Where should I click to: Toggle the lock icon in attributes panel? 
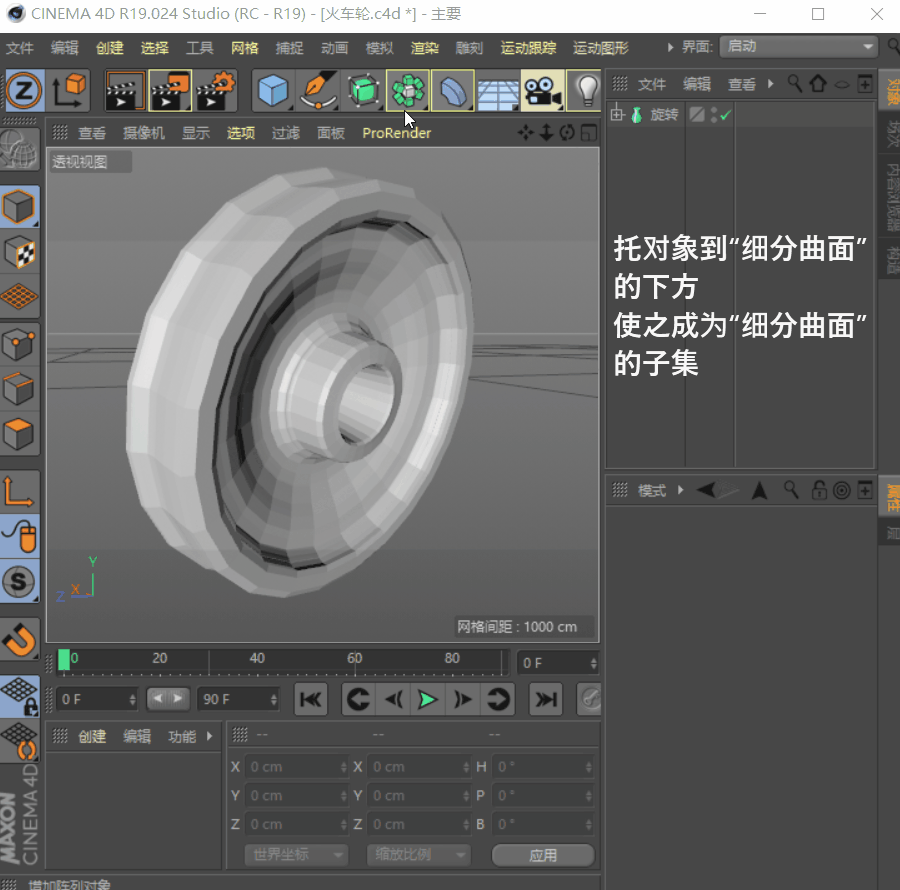pos(819,490)
